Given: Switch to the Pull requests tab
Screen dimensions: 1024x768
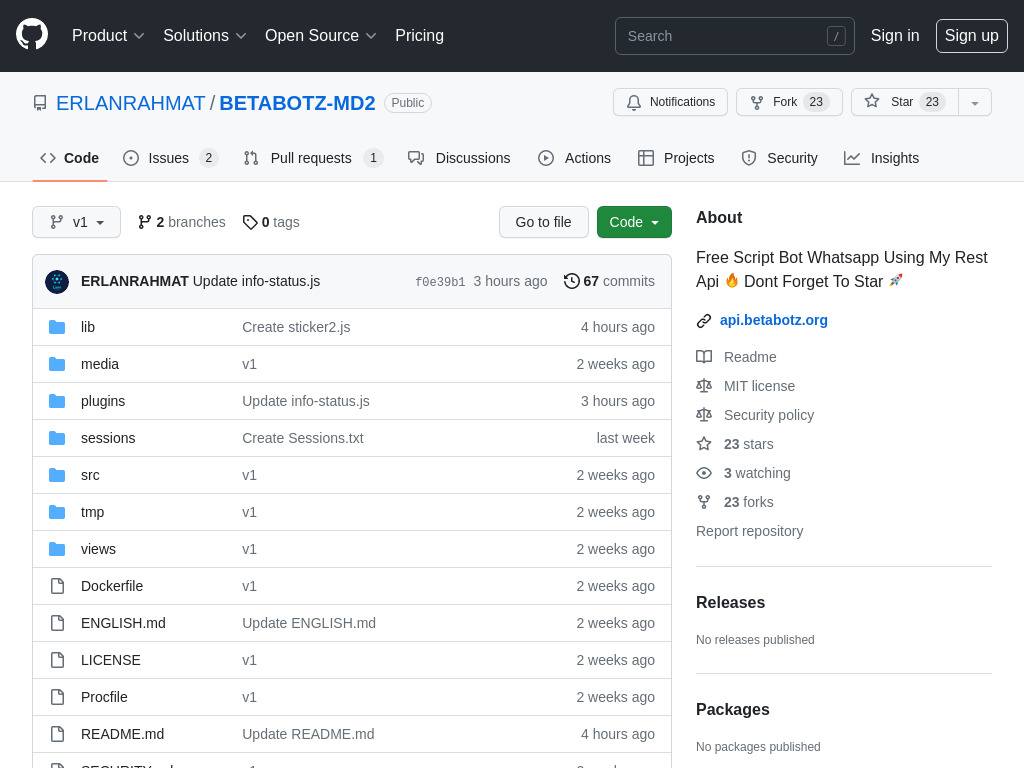Looking at the screenshot, I should tap(312, 158).
